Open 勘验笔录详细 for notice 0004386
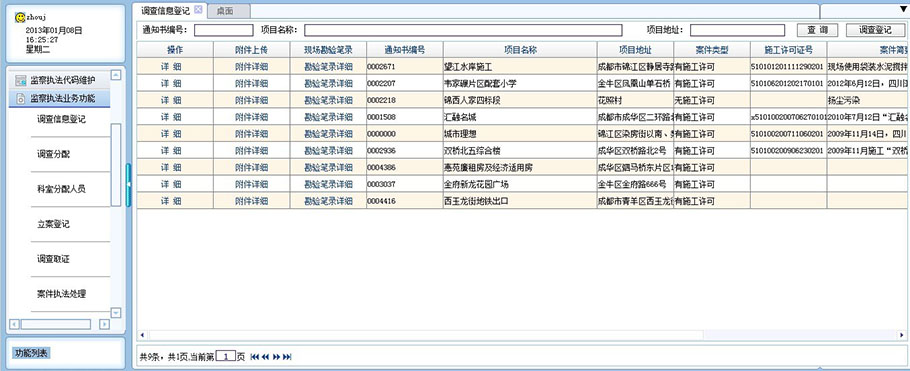The width and height of the screenshot is (910, 371). click(328, 168)
